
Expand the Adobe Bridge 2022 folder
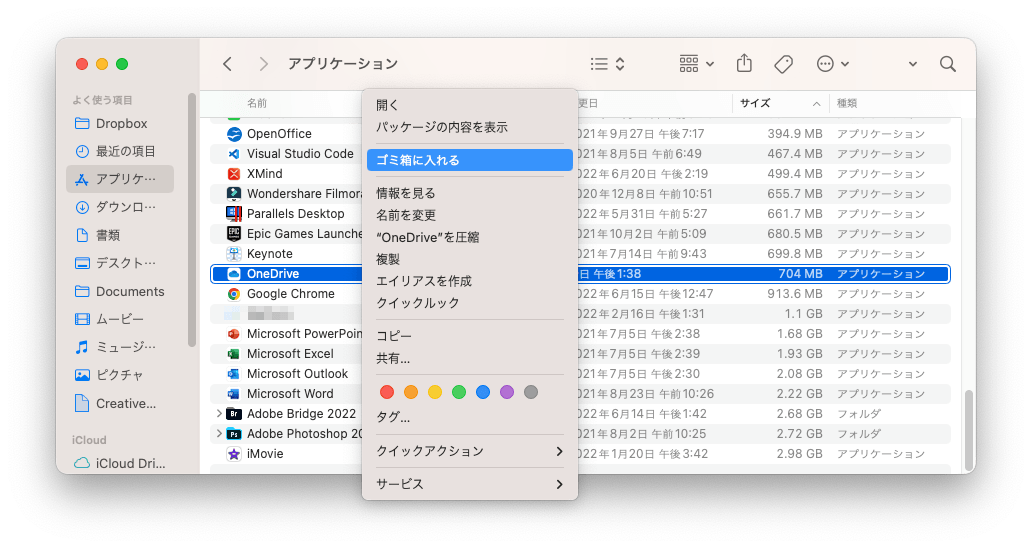click(219, 414)
